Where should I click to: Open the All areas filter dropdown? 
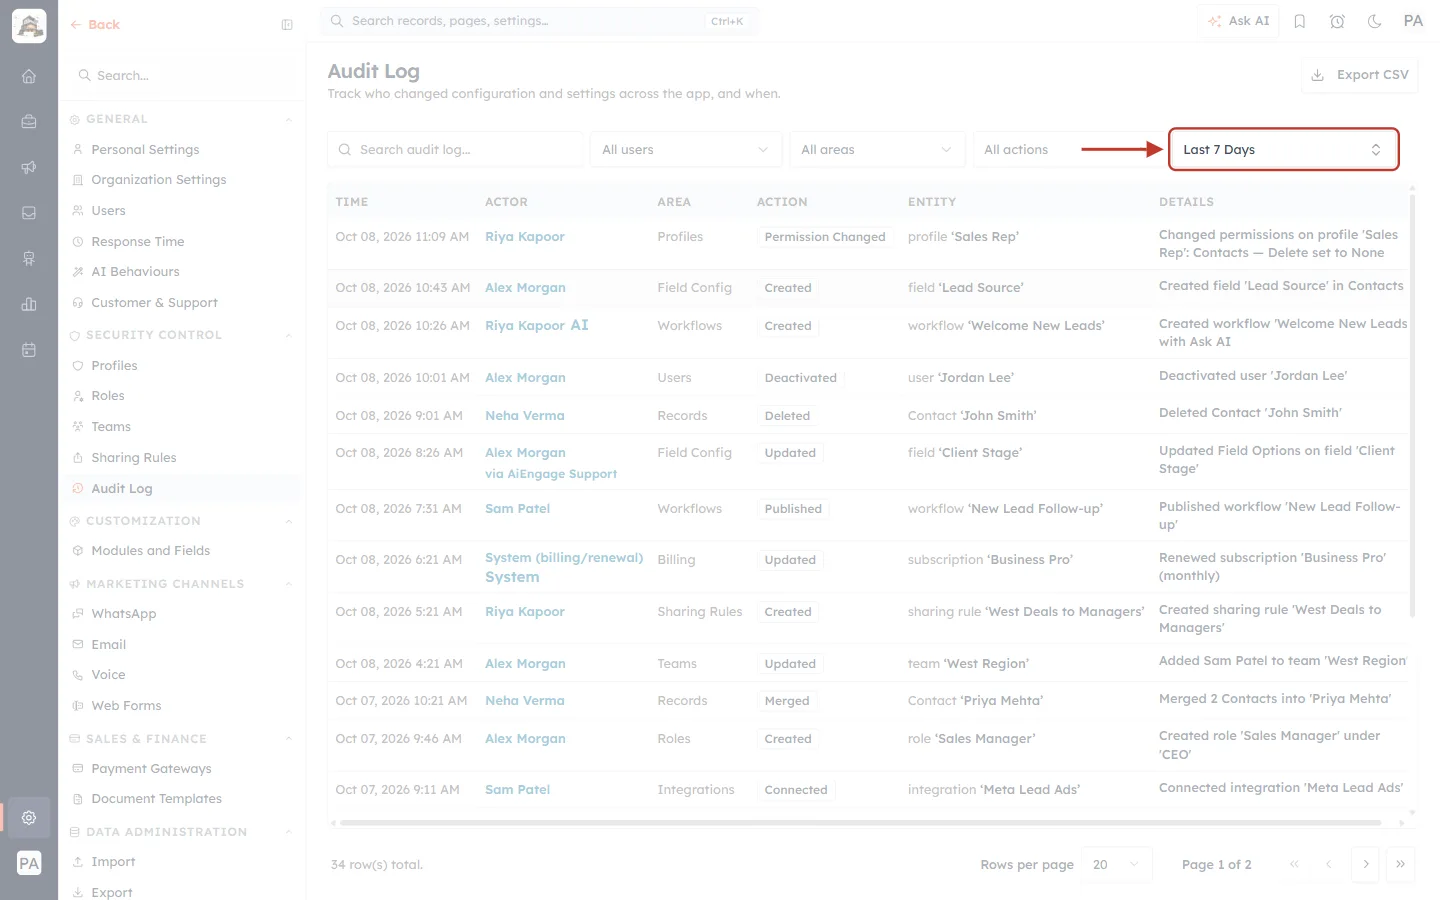[877, 150]
